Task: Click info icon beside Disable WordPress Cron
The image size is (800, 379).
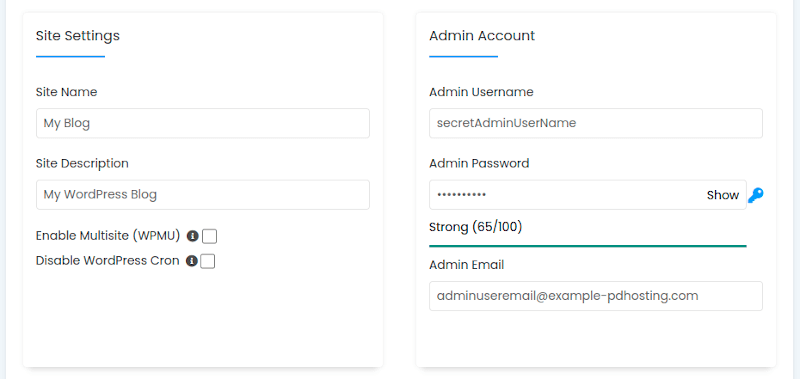Action: click(x=192, y=261)
